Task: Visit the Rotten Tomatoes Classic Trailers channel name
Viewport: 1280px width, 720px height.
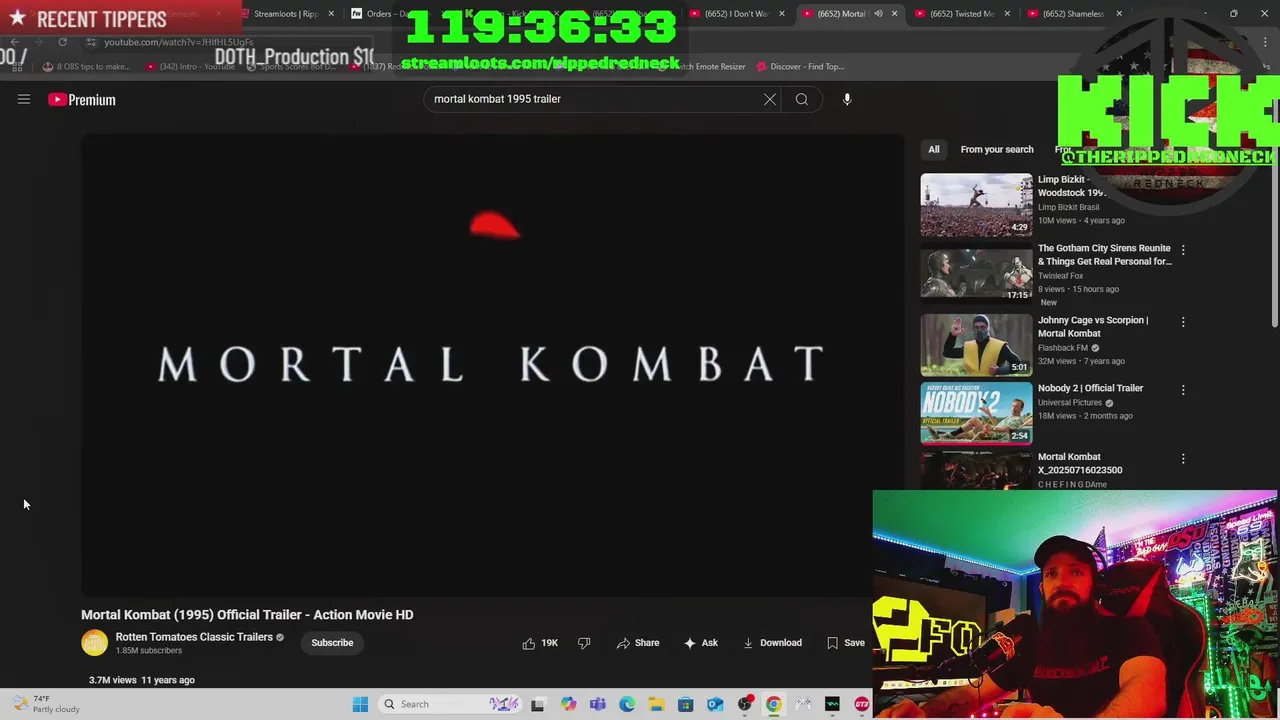Action: pyautogui.click(x=194, y=637)
